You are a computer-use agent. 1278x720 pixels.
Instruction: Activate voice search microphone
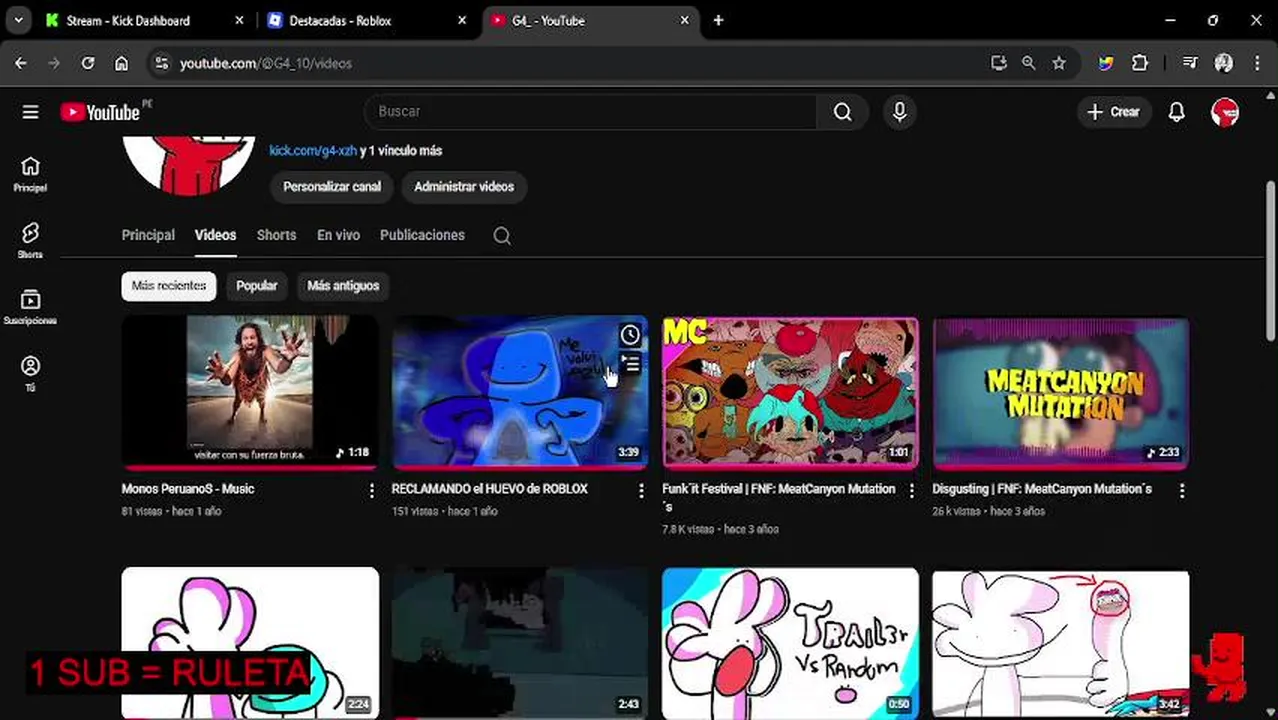[900, 112]
